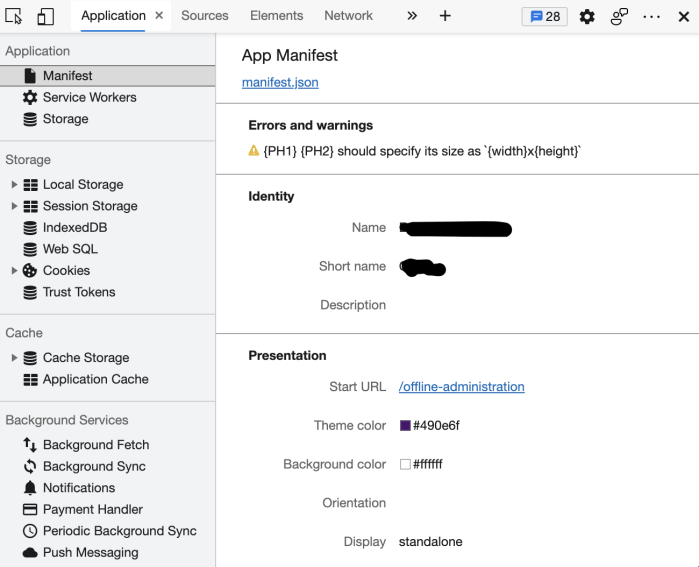699x567 pixels.
Task: Open the manifest.json link
Action: tap(280, 82)
